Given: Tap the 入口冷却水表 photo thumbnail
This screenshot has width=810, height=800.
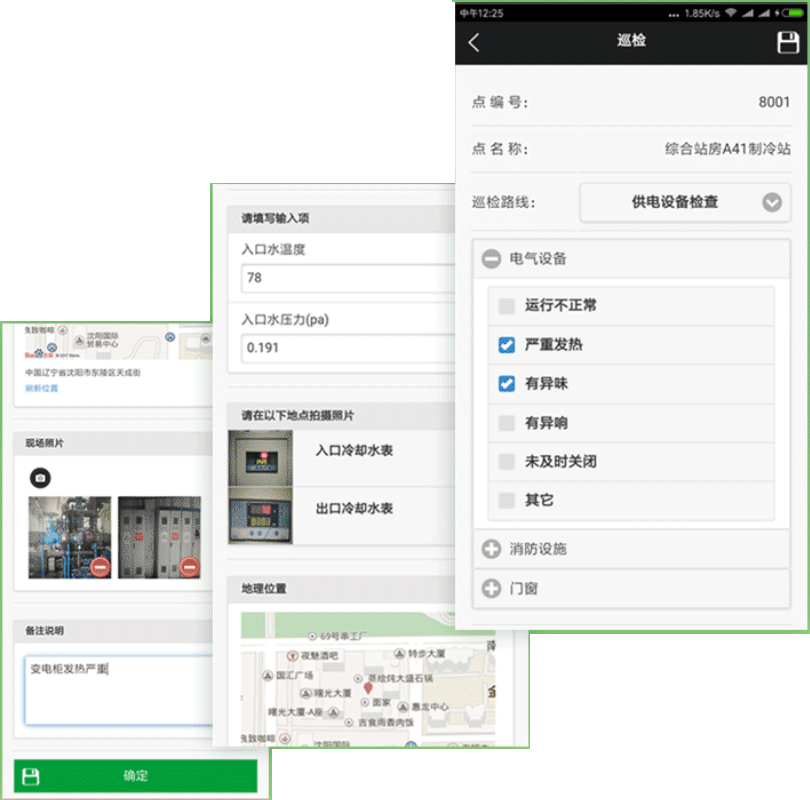Looking at the screenshot, I should [x=260, y=458].
